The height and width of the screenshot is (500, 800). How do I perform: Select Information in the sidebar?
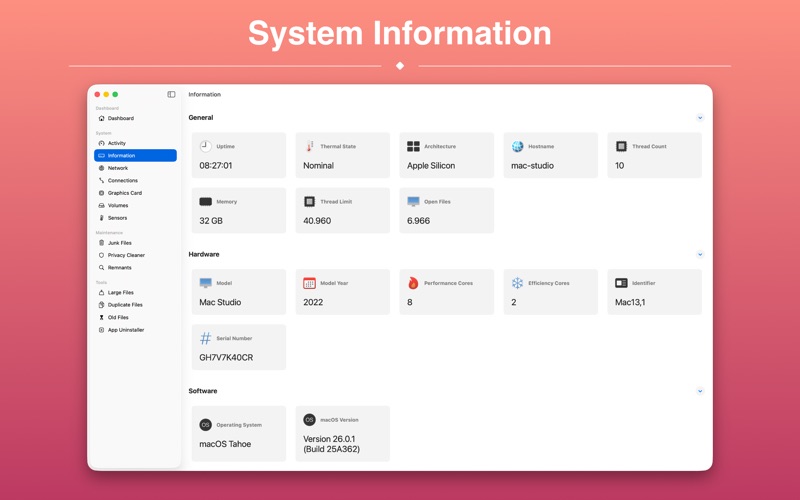(135, 156)
